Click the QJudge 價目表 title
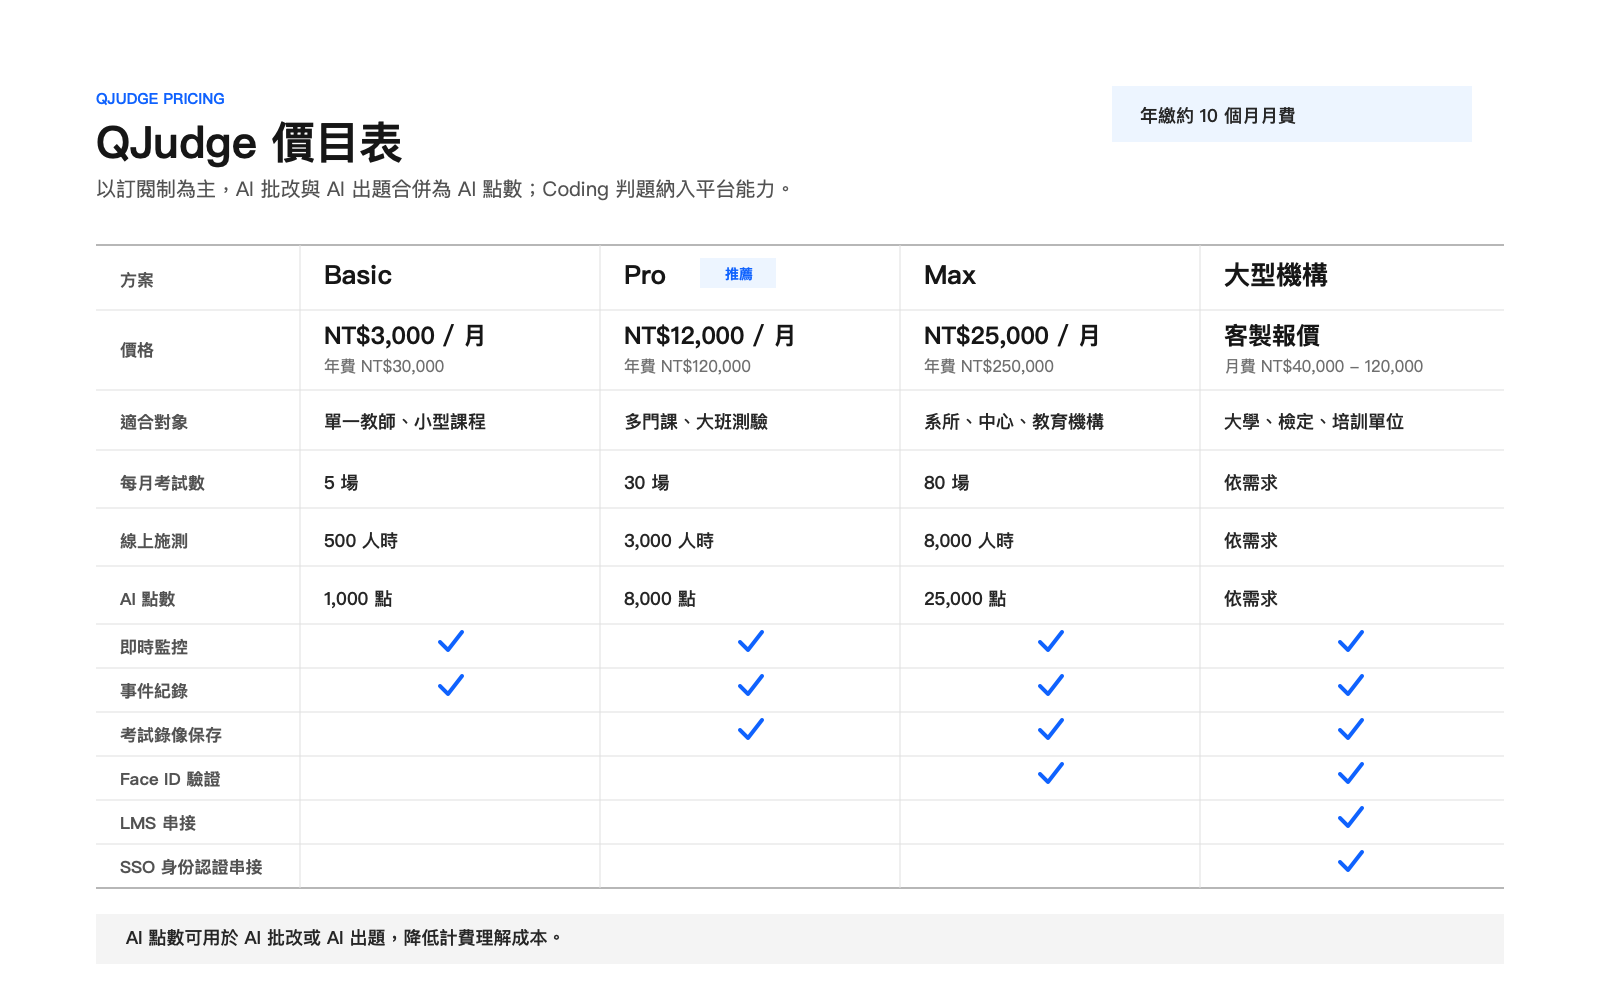The image size is (1600, 1000). pos(249,143)
